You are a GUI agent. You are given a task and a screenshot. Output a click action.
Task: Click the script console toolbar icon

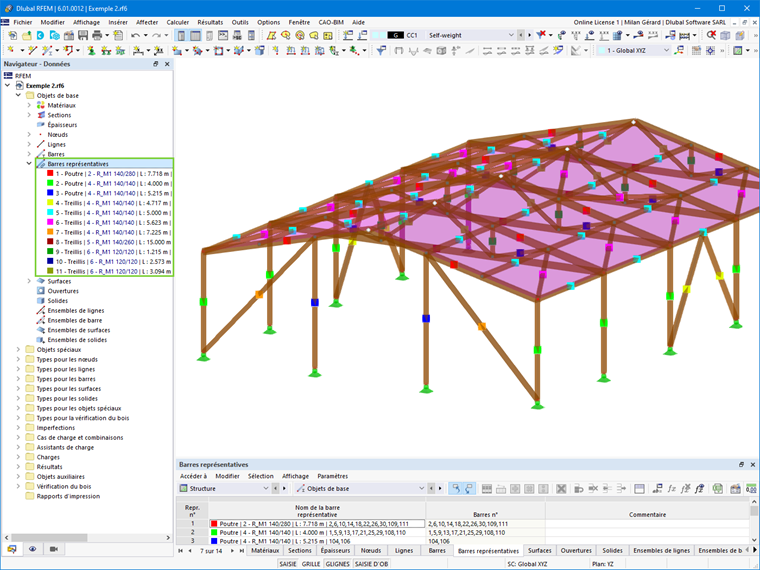click(222, 35)
